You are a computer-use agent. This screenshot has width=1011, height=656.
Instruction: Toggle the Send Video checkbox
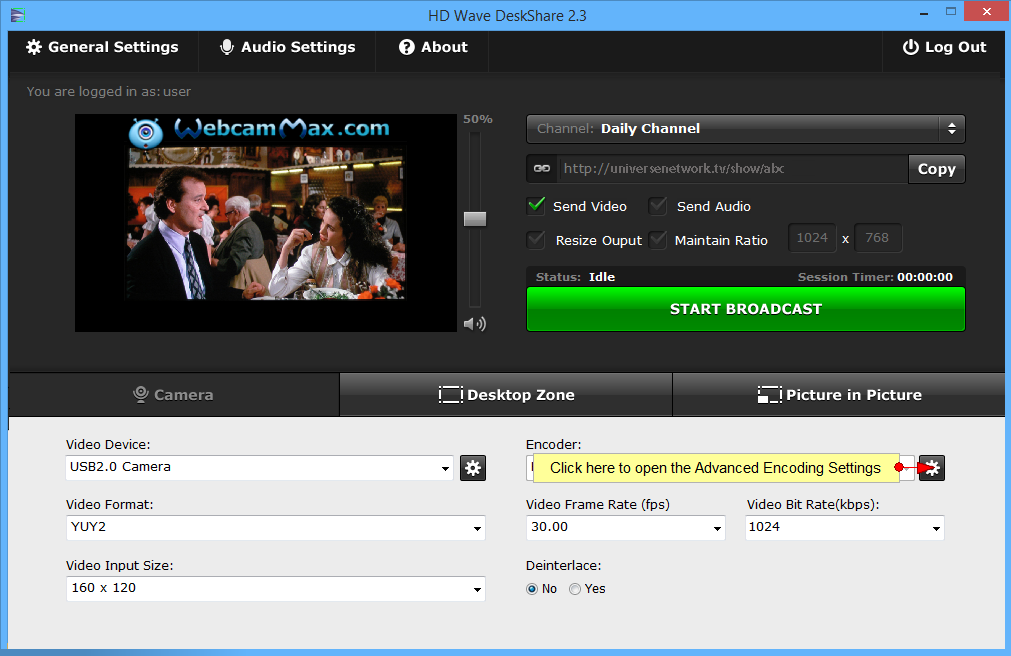click(536, 206)
